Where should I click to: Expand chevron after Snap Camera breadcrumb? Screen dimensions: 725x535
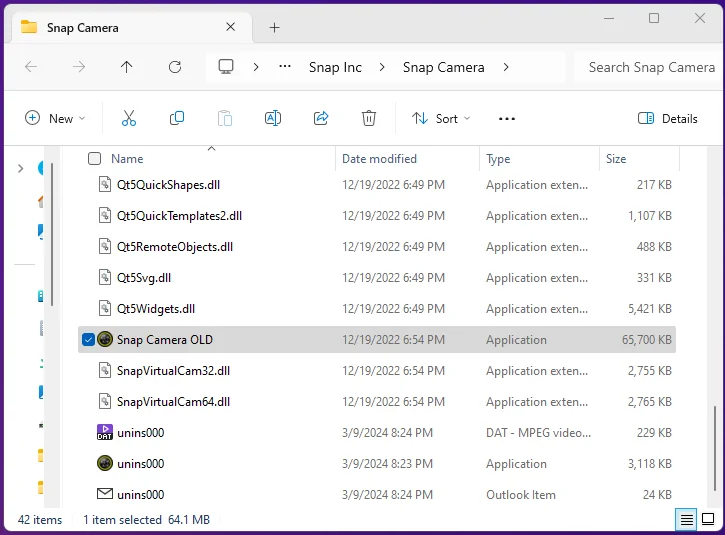(506, 68)
